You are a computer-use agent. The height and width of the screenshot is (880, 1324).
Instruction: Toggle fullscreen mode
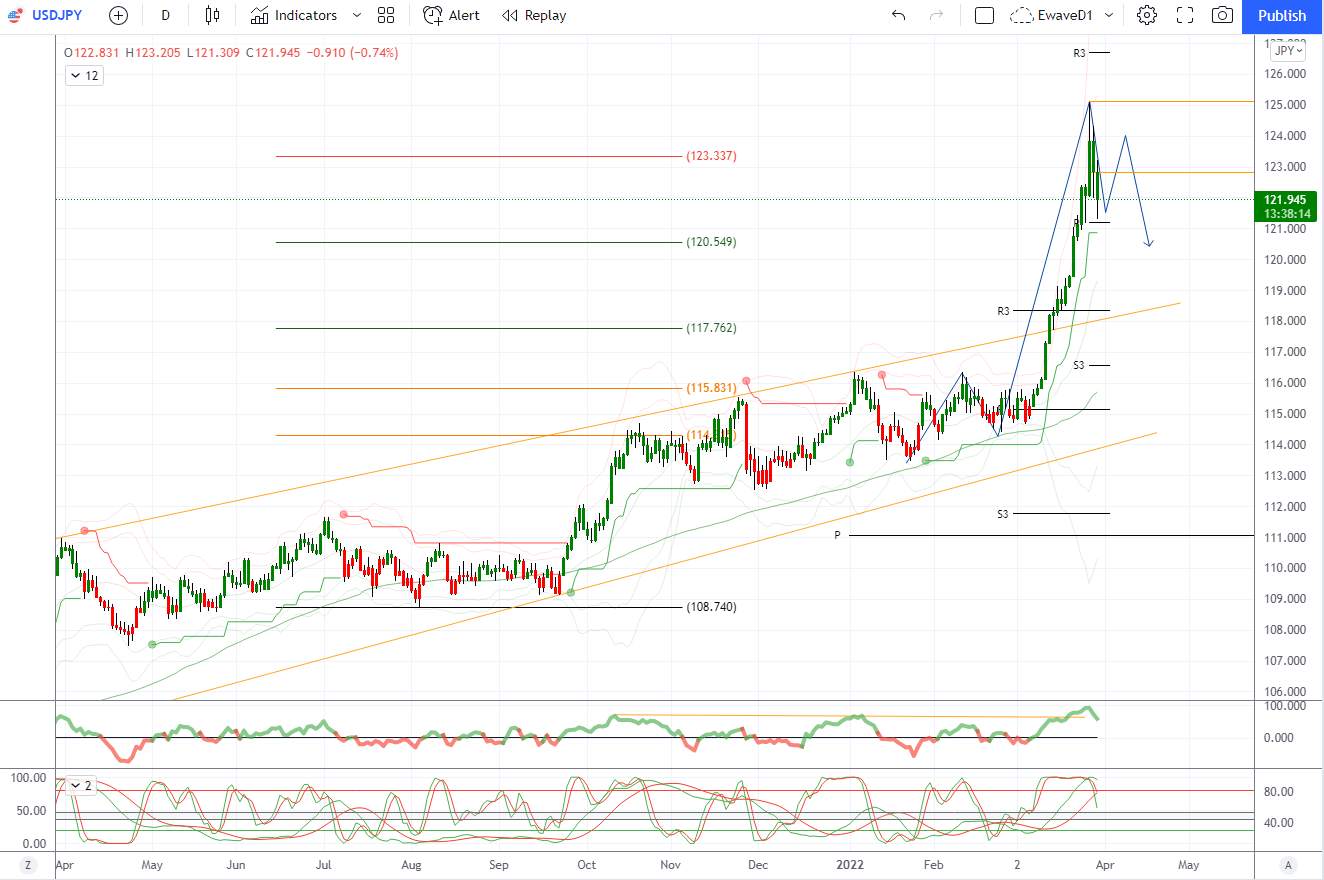(1185, 15)
